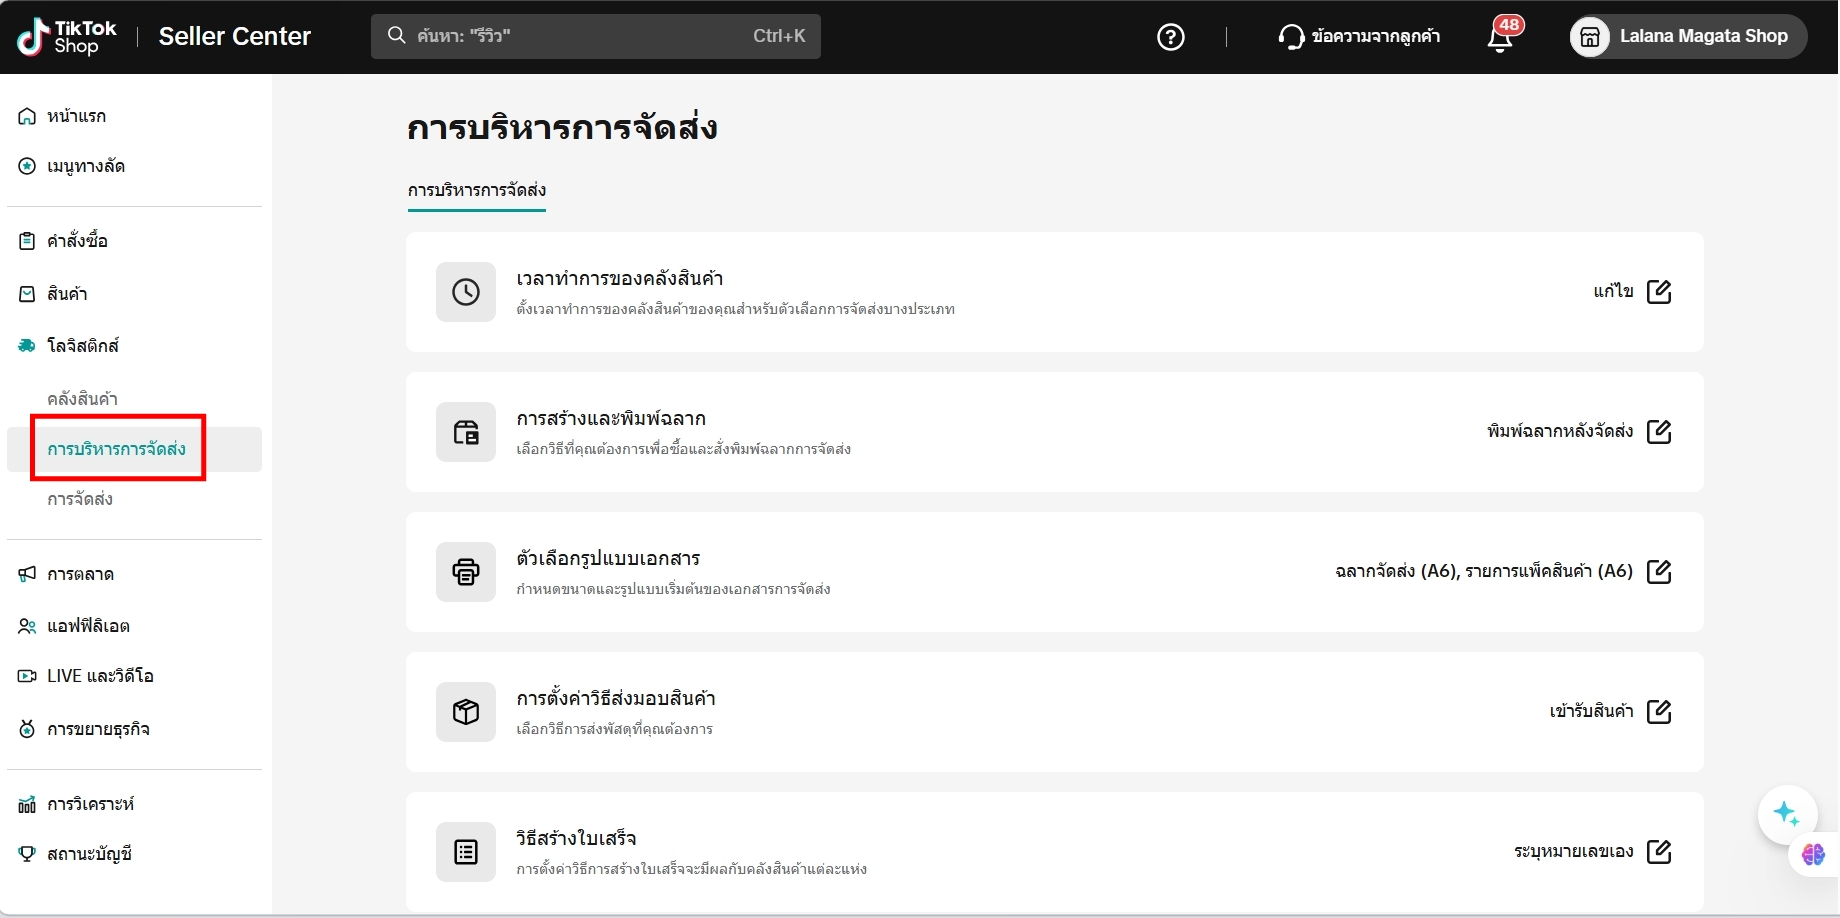Click the search magnifier icon
The width and height of the screenshot is (1840, 918).
point(397,35)
